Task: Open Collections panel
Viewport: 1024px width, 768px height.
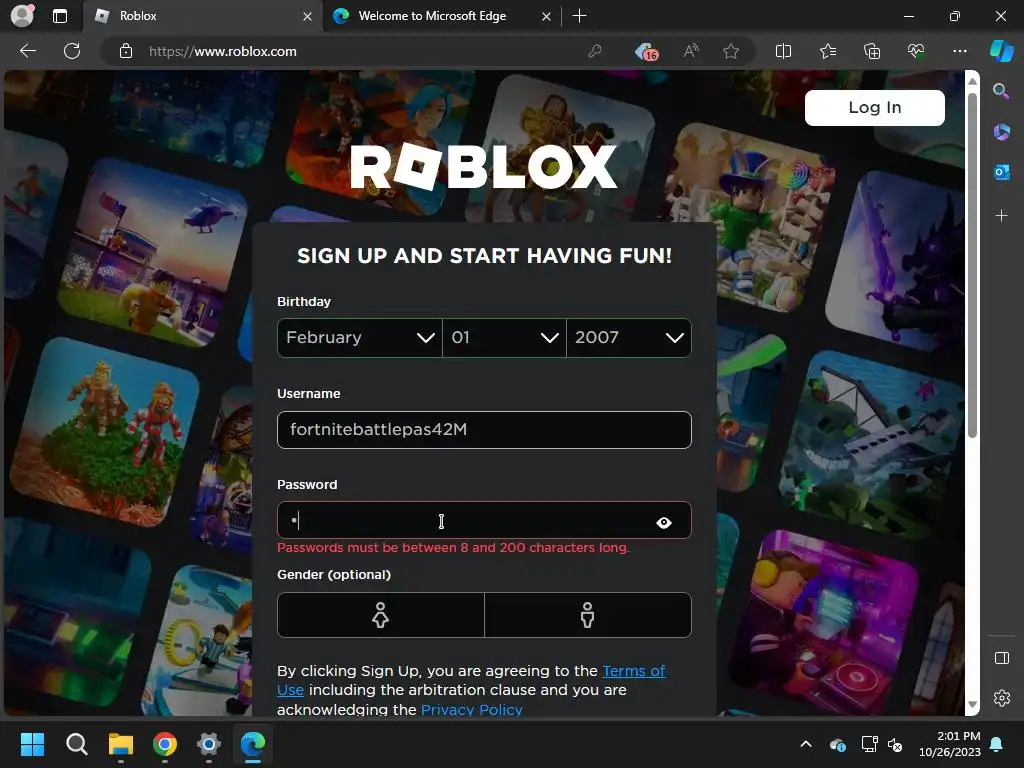Action: (x=872, y=51)
